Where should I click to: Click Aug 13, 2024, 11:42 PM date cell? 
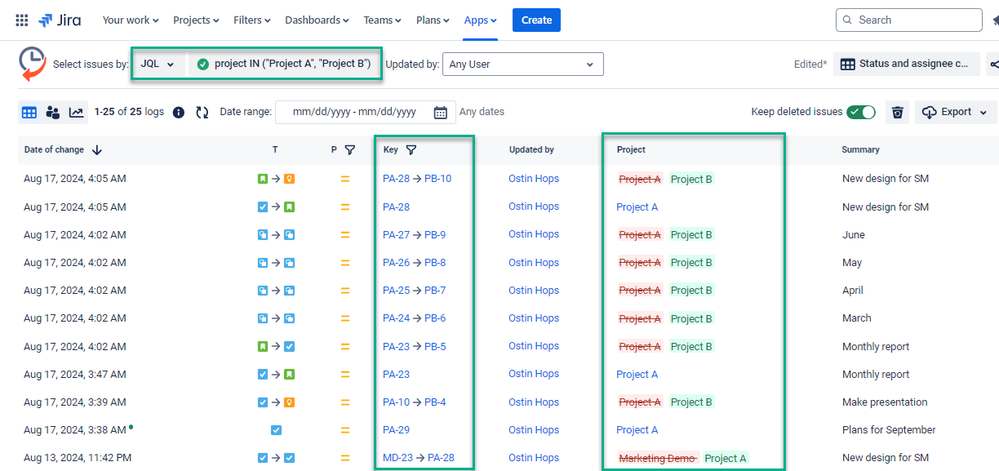tap(78, 458)
